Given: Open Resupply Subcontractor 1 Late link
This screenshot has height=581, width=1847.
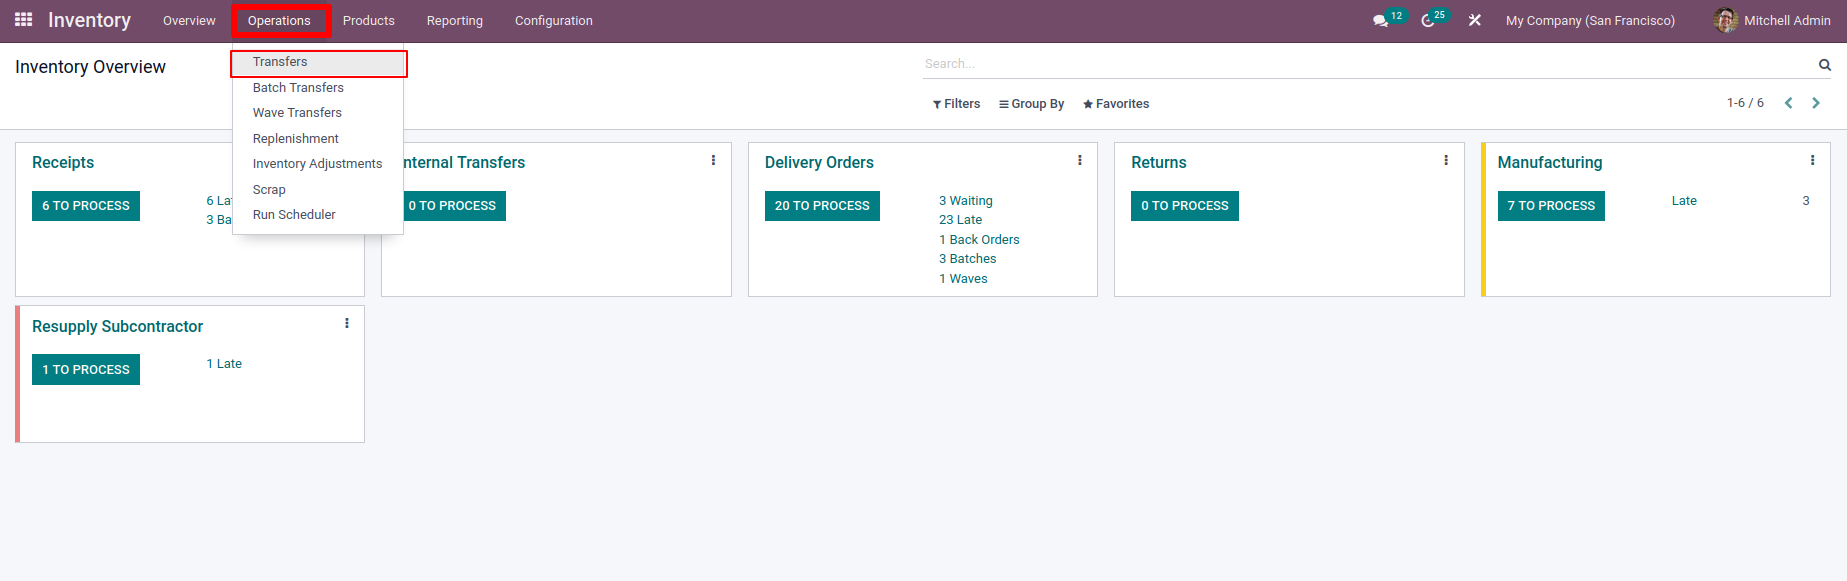Looking at the screenshot, I should click(224, 364).
